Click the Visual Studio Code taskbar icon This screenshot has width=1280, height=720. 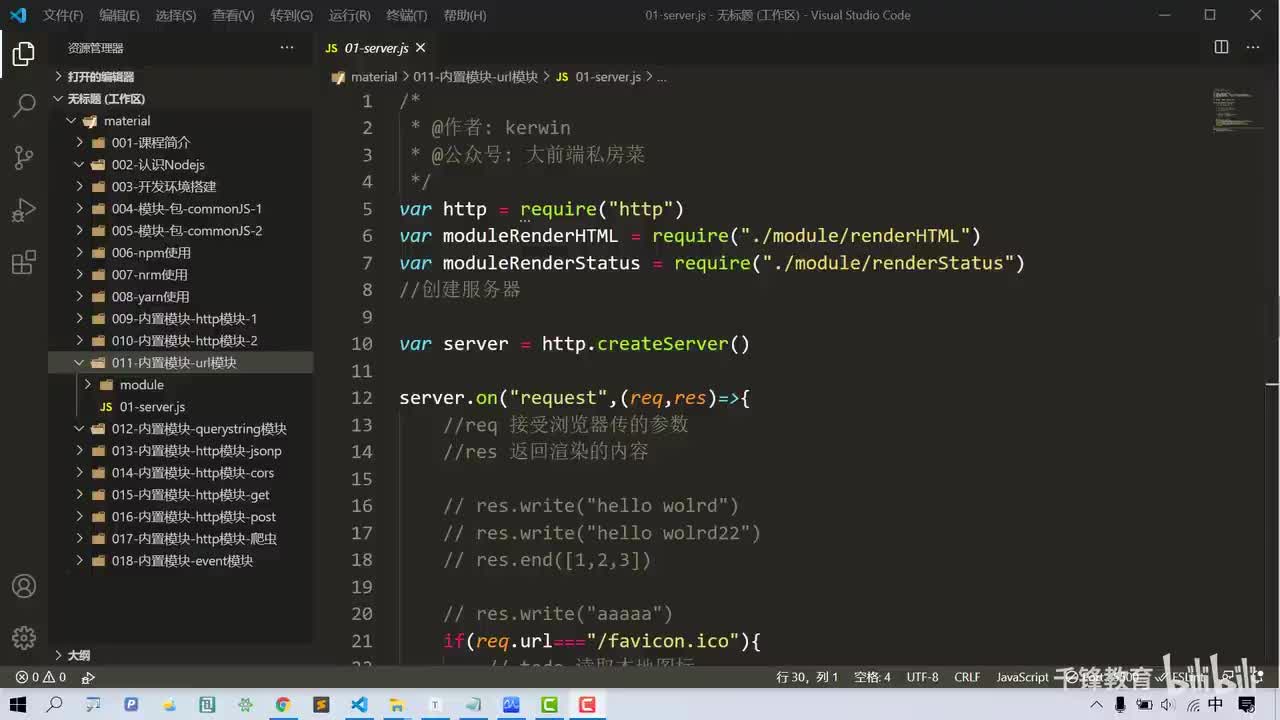[x=359, y=705]
